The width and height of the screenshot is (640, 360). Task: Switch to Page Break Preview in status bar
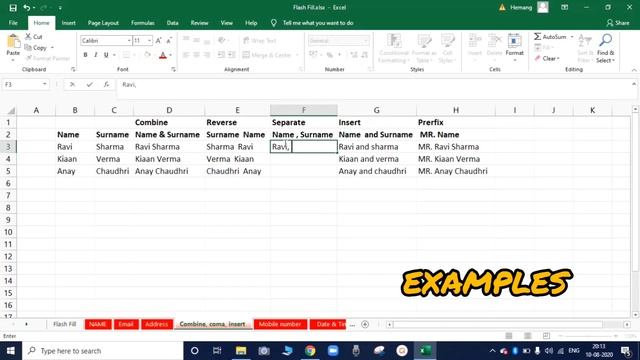pos(546,336)
